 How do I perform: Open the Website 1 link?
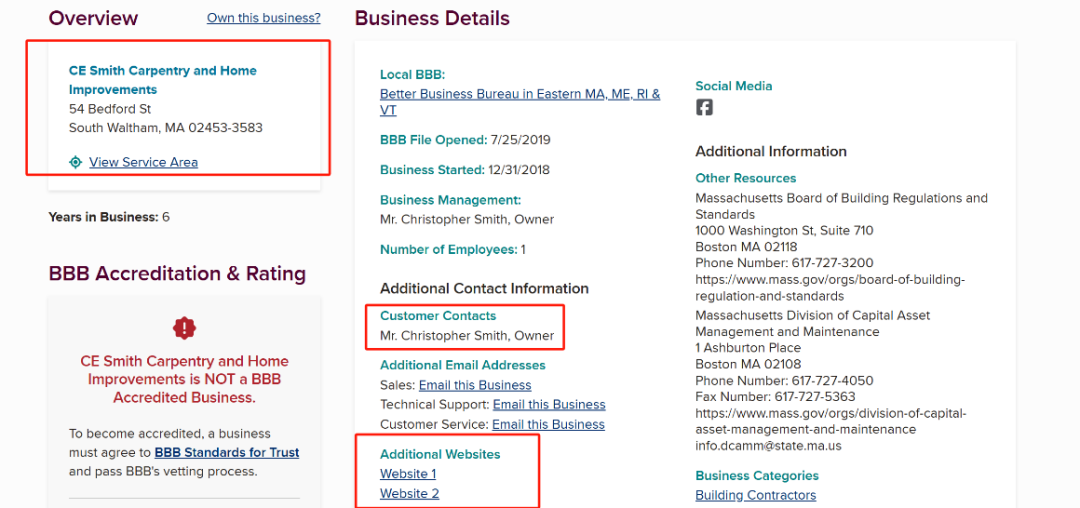(408, 474)
